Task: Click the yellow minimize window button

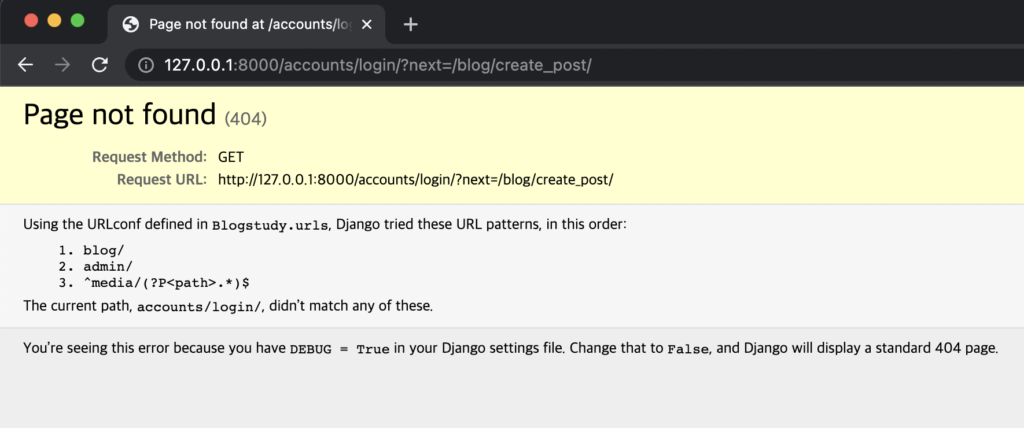Action: click(x=54, y=20)
